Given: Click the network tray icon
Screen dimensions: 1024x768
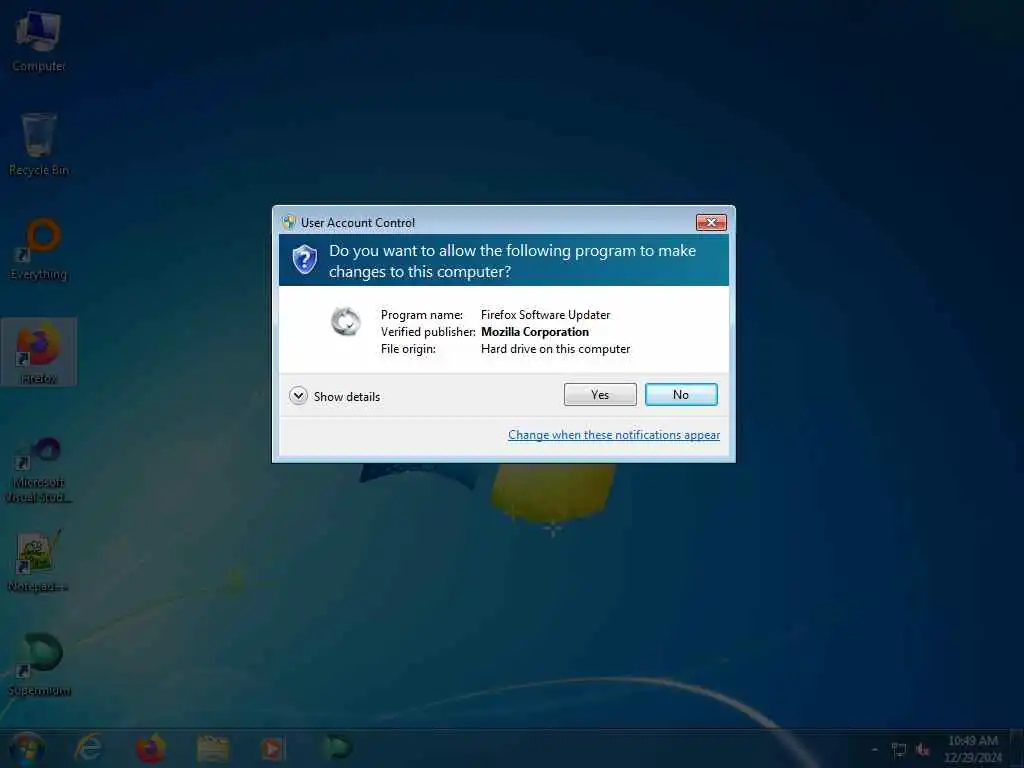Looking at the screenshot, I should pos(899,750).
